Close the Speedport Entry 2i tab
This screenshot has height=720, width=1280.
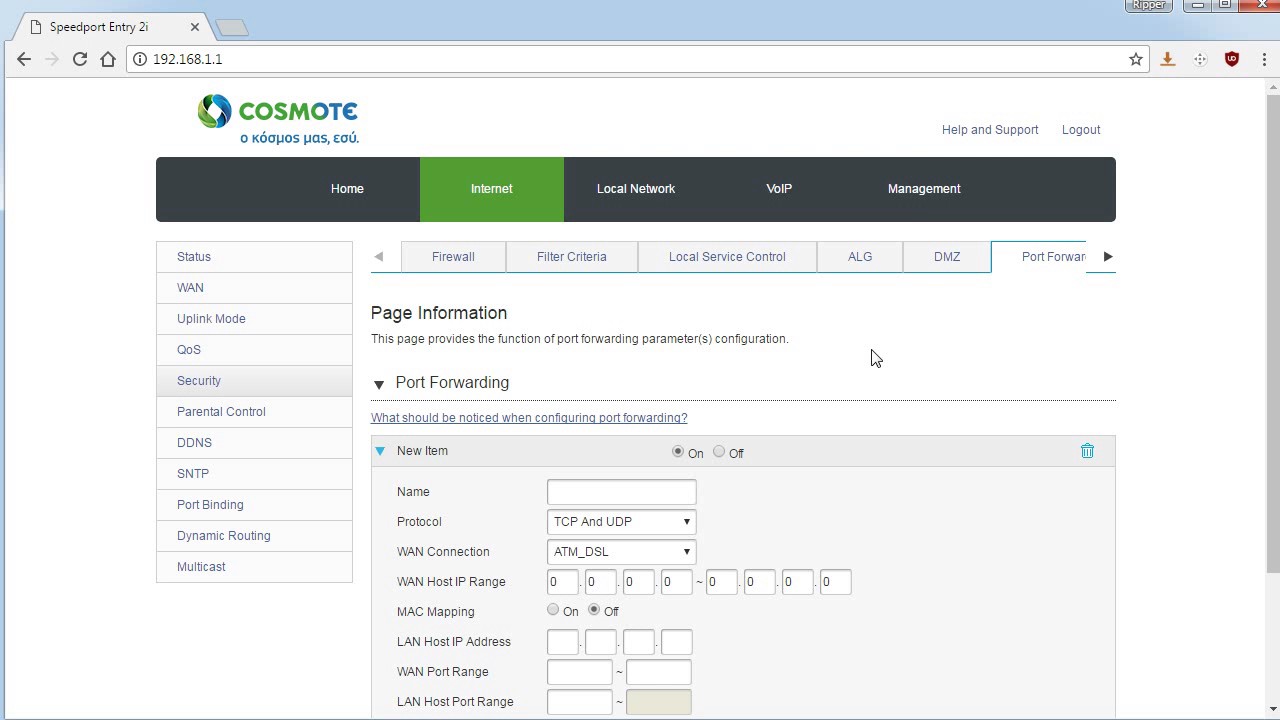pos(195,27)
